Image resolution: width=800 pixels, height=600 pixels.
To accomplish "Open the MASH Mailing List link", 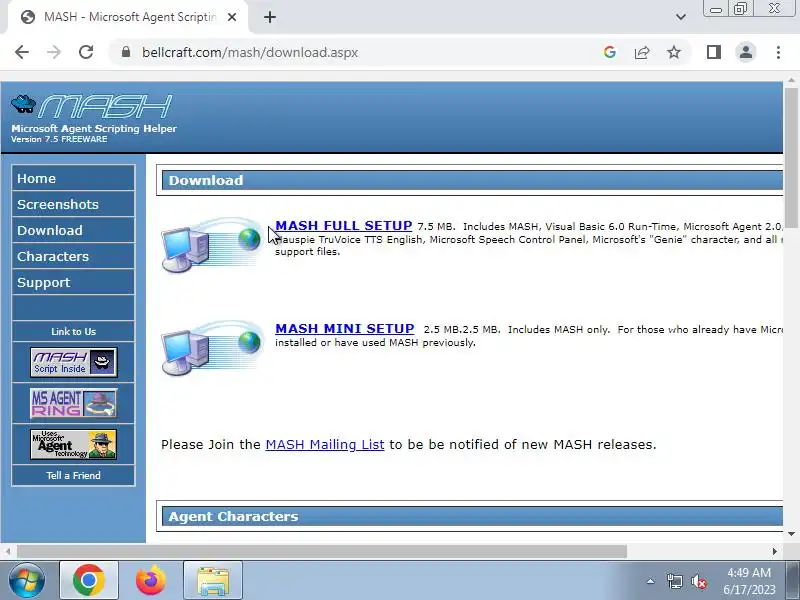I will (x=325, y=444).
